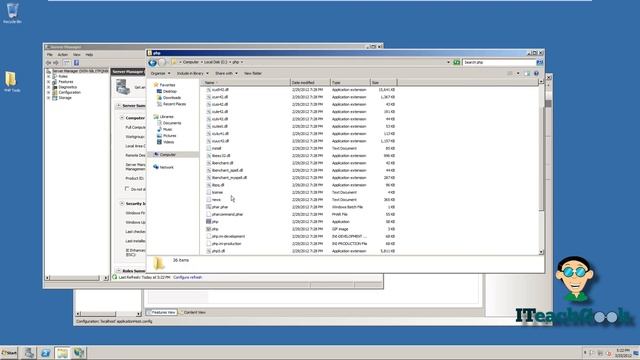Expand the Features node in Server Manager
The width and height of the screenshot is (640, 360).
click(49, 82)
